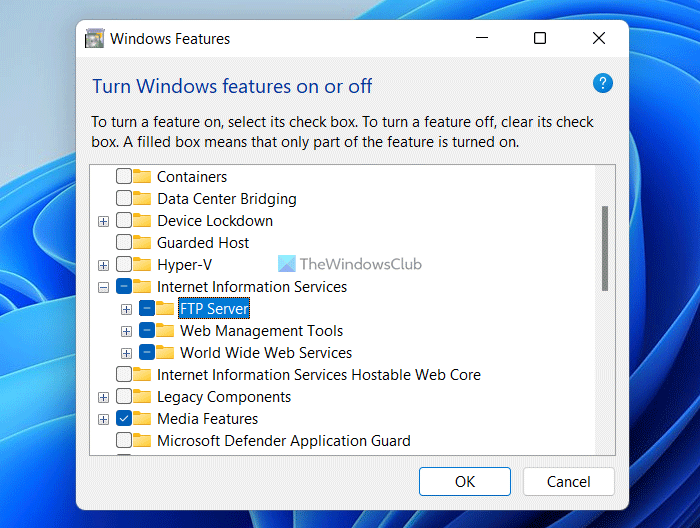Click the World Wide Web Services folder icon
Viewport: 700px width, 528px height.
[165, 352]
